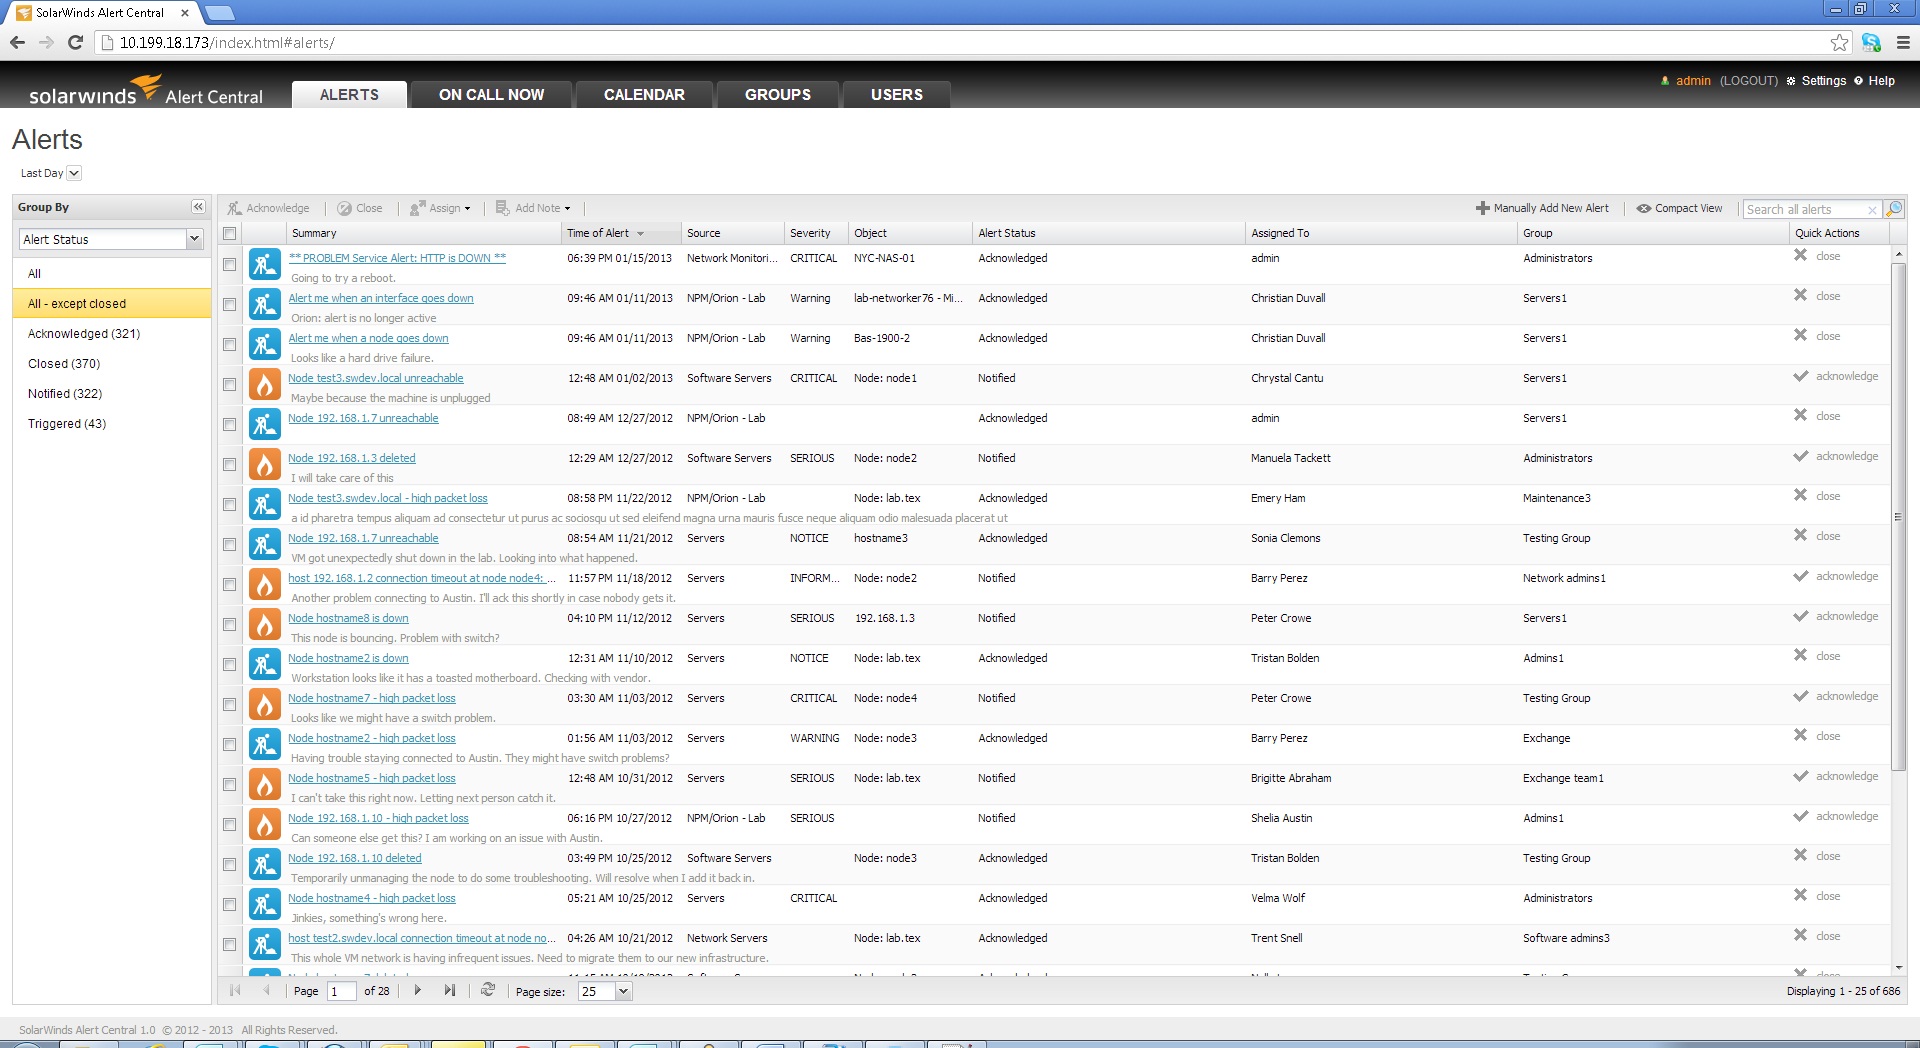Open the Node hostname8 is down alert

pyautogui.click(x=347, y=618)
